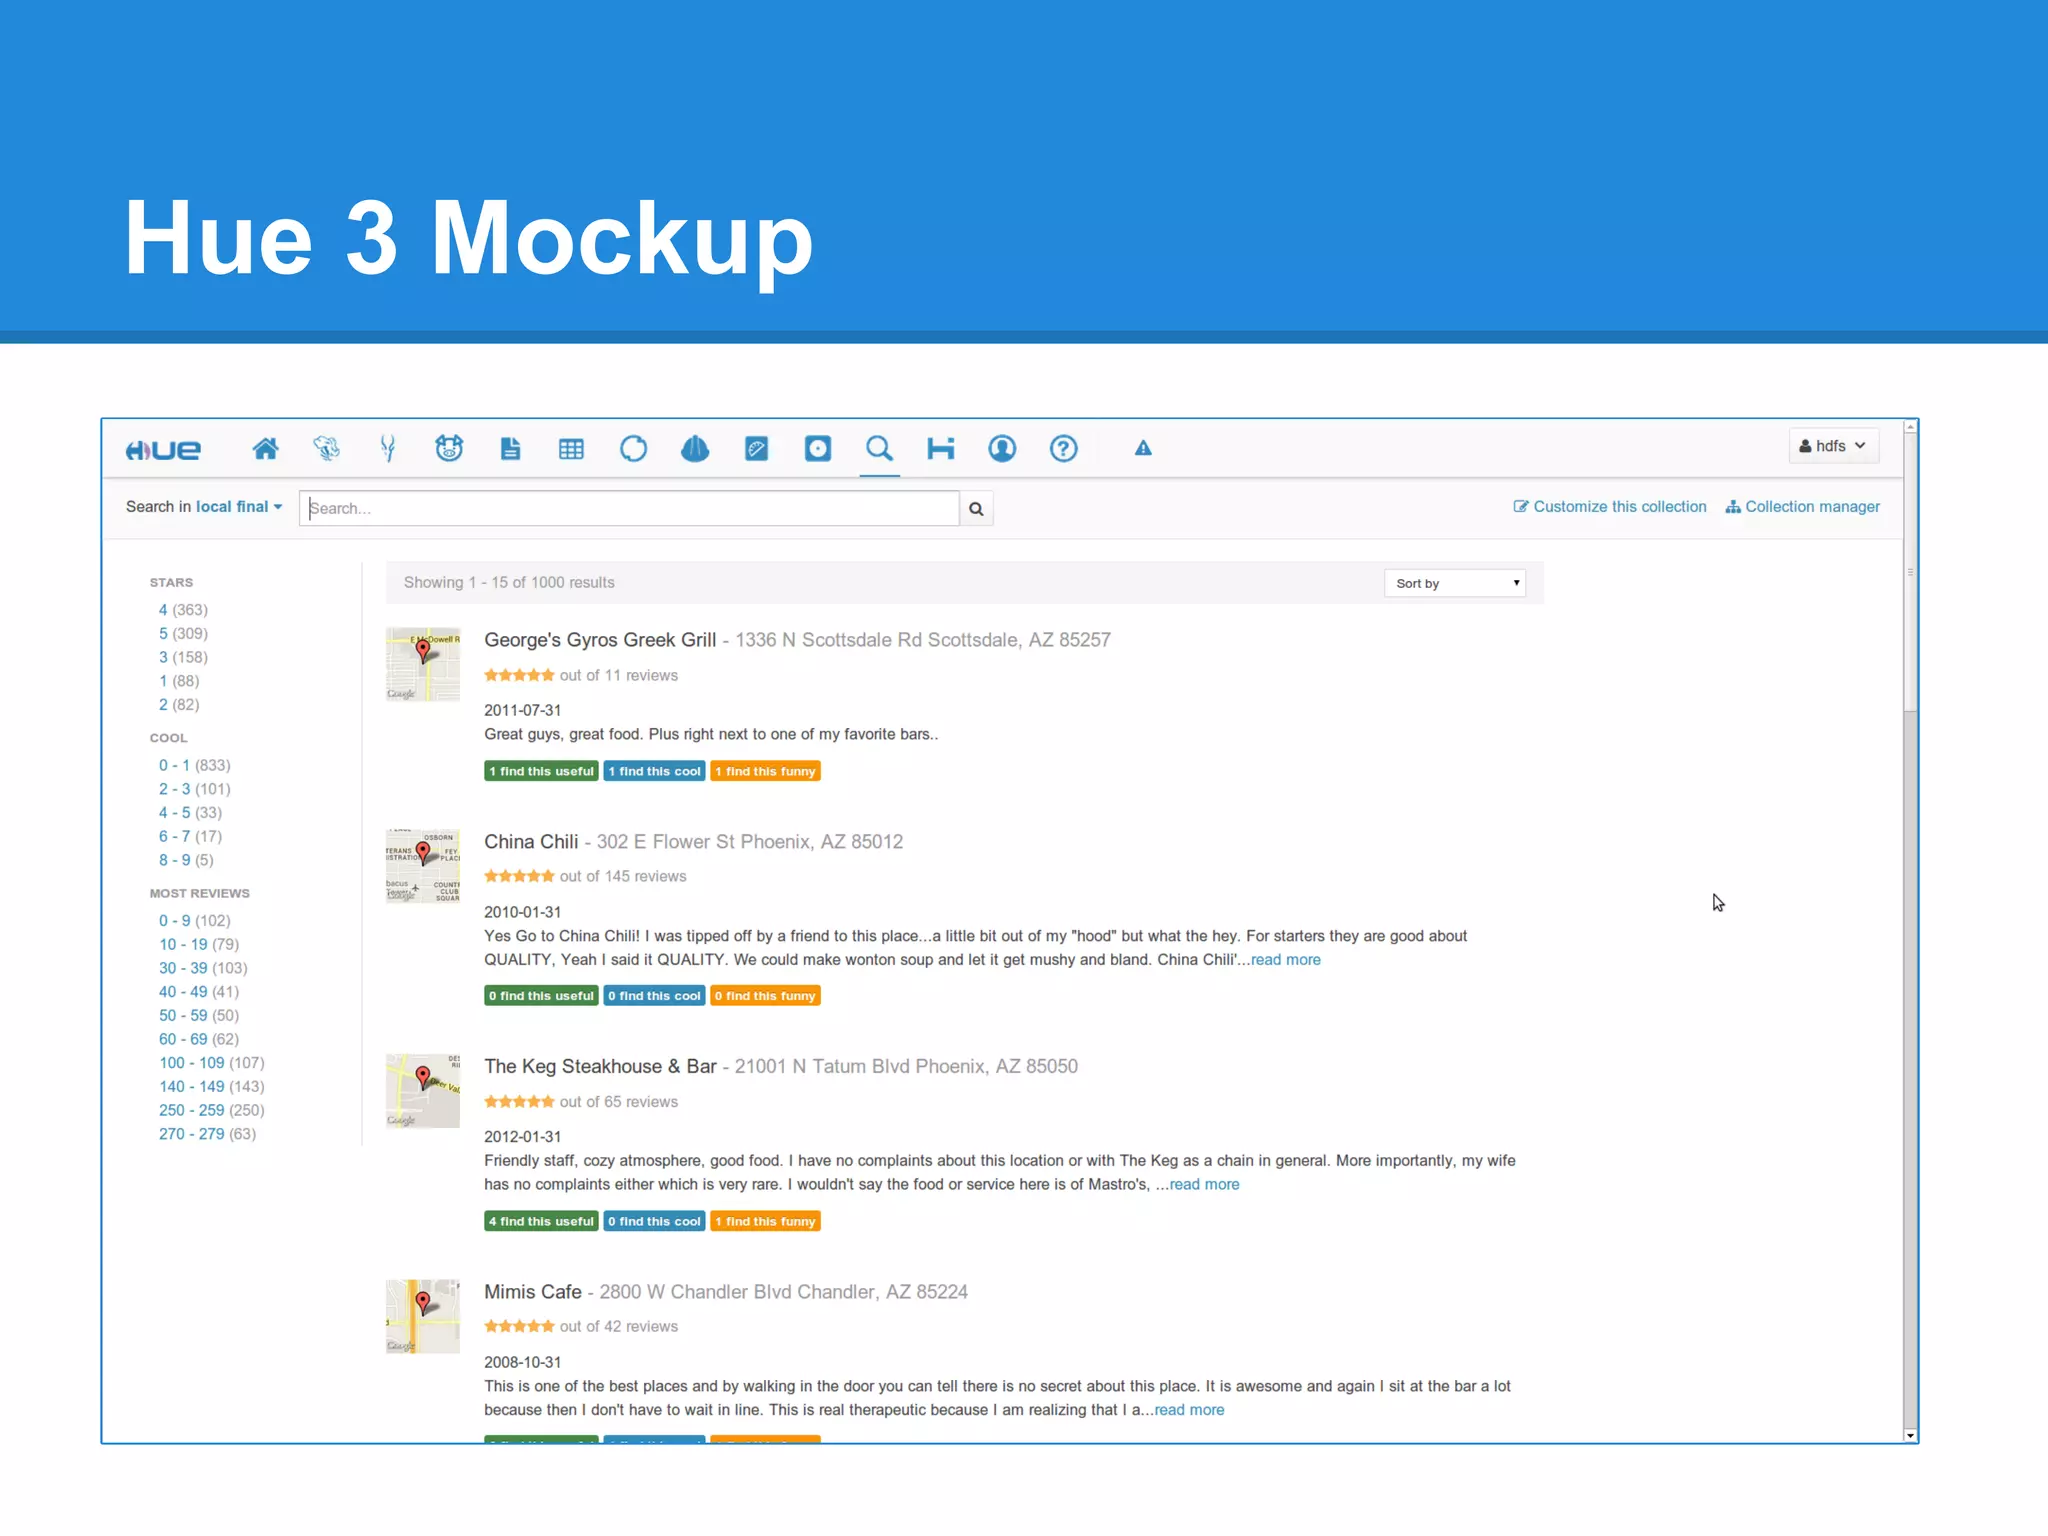The width and height of the screenshot is (2048, 1536).
Task: Open the Sort by dropdown
Action: click(1454, 583)
